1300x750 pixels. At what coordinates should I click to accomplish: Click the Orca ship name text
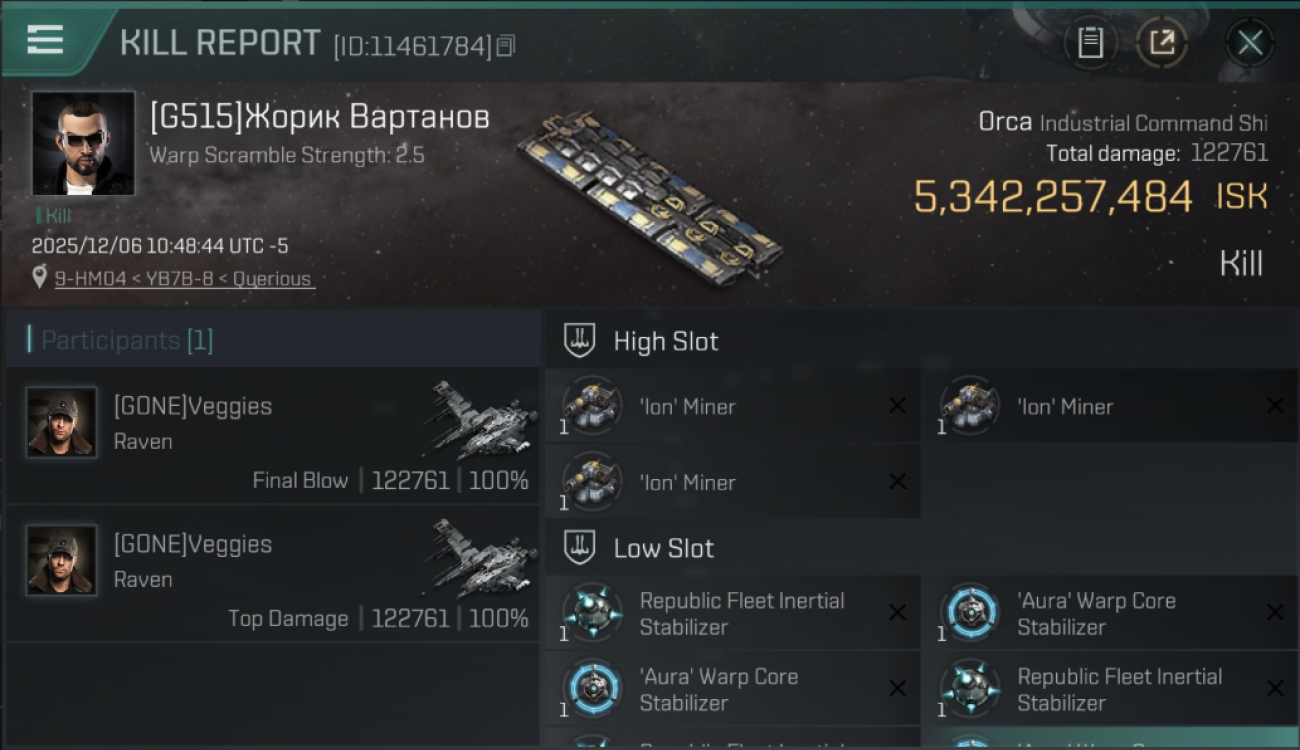click(1005, 123)
